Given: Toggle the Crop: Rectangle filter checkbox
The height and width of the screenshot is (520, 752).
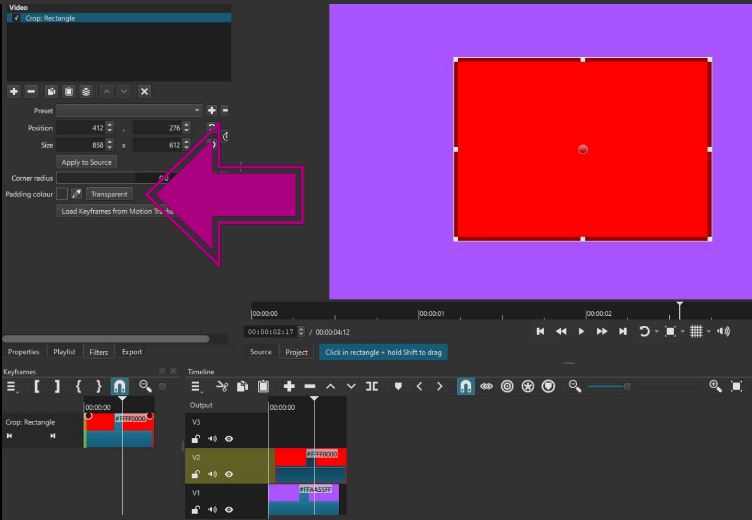Looking at the screenshot, I should [17, 18].
